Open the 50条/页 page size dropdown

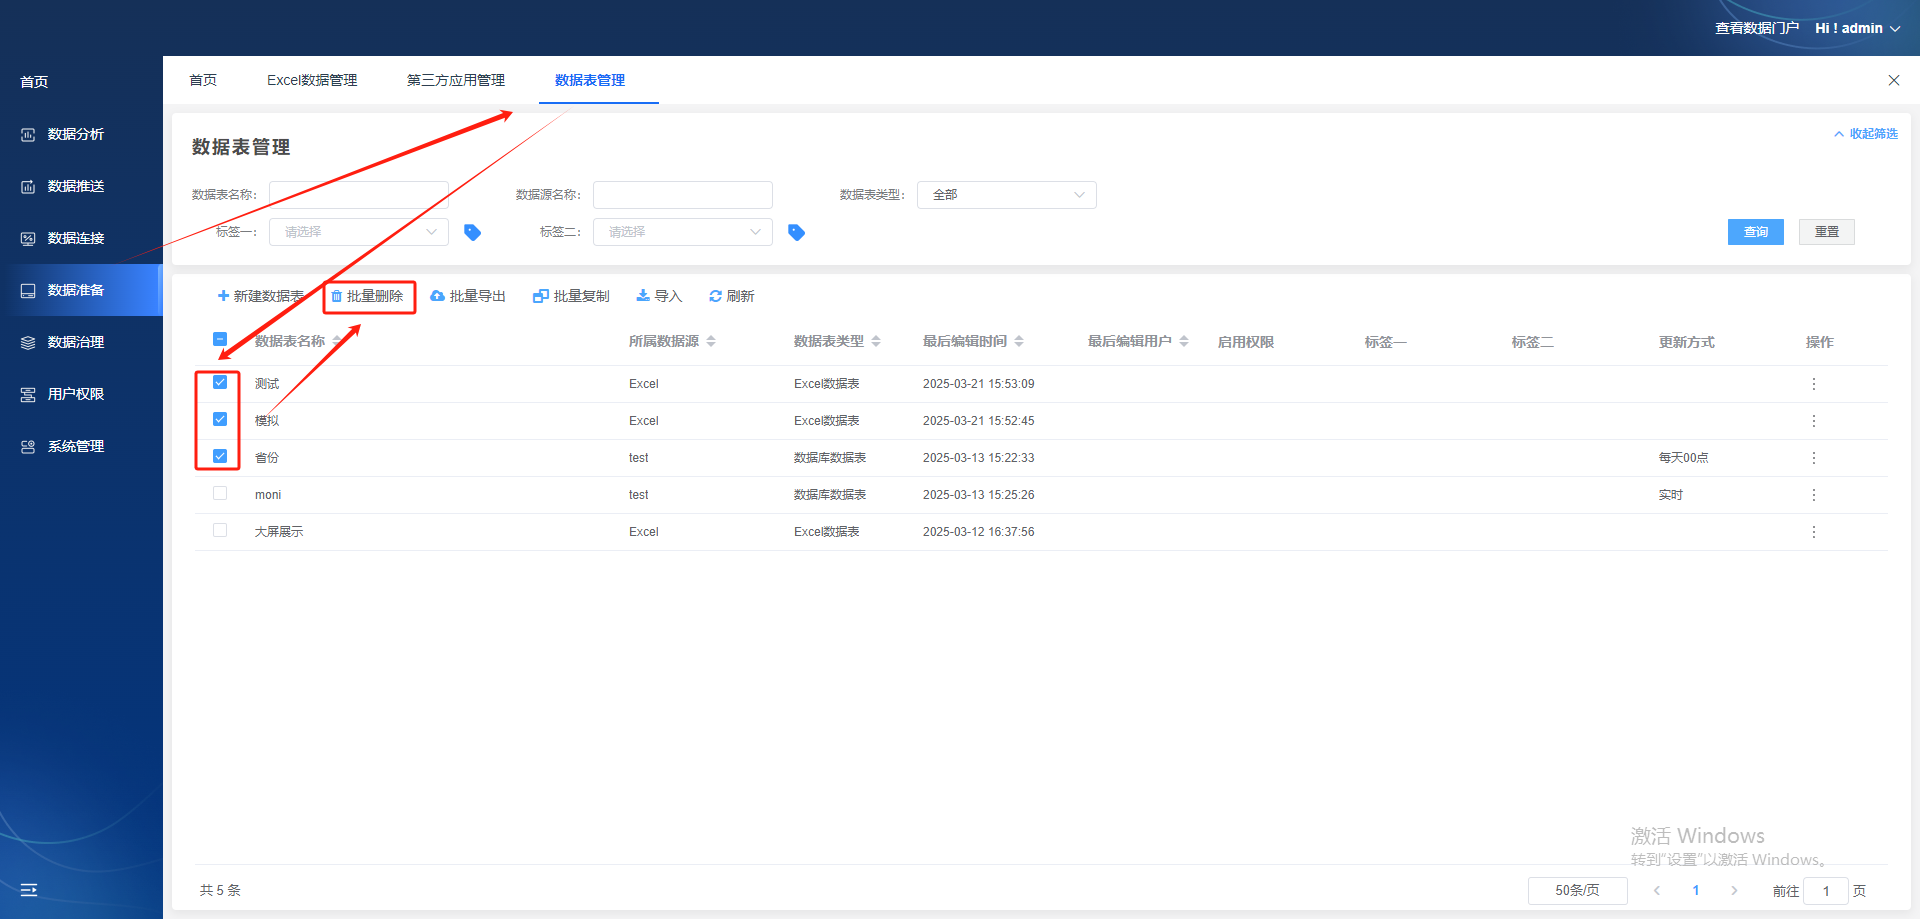(1577, 890)
